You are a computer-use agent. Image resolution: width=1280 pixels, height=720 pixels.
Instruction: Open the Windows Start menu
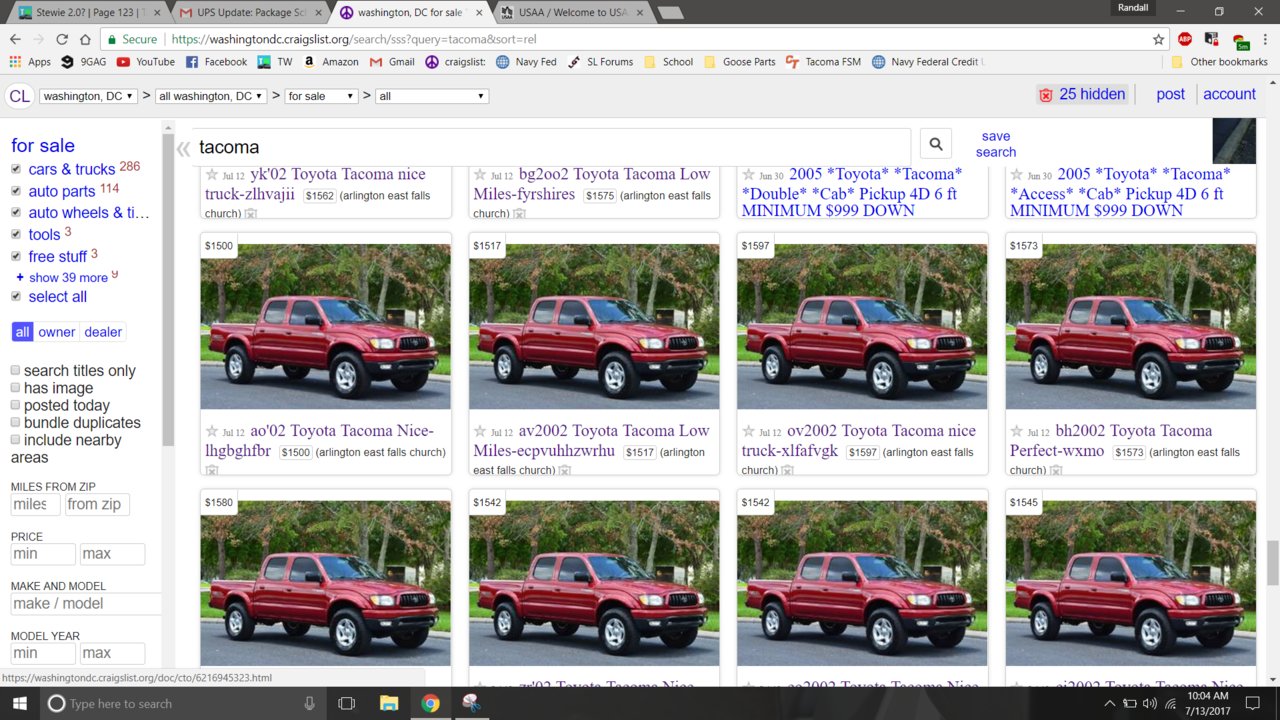18,703
